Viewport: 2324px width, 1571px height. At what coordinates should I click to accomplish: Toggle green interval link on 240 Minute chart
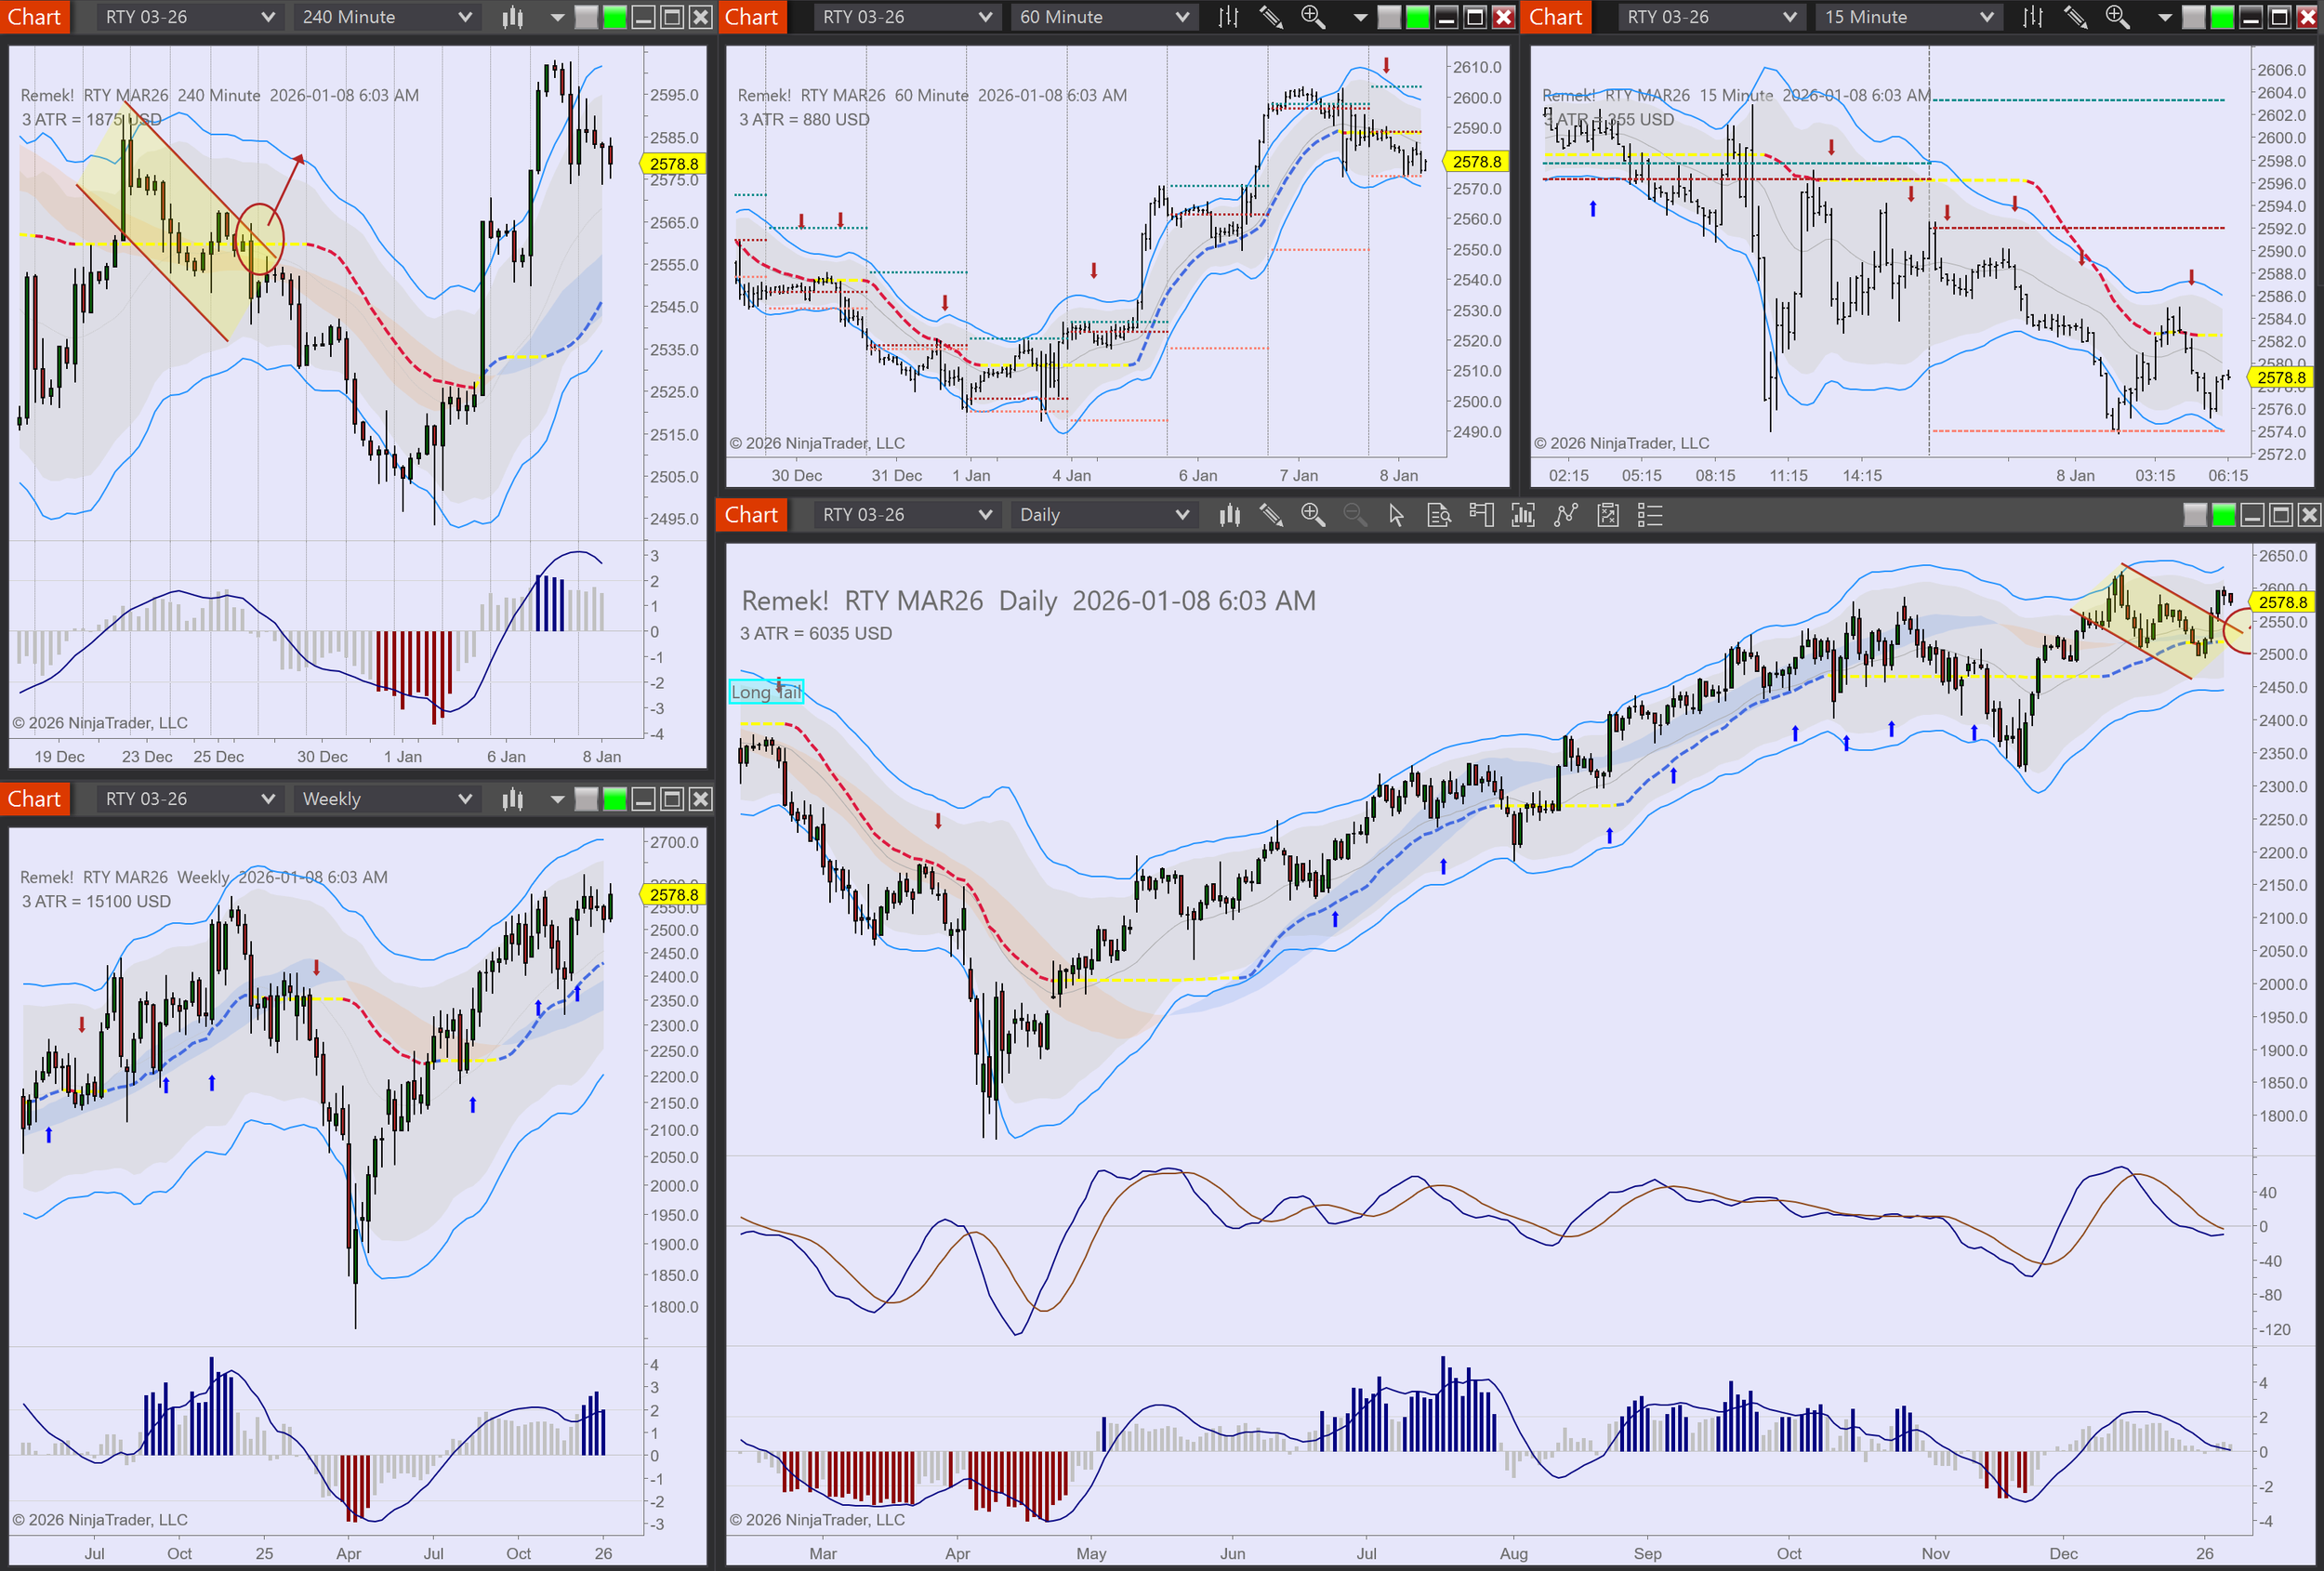(x=615, y=17)
